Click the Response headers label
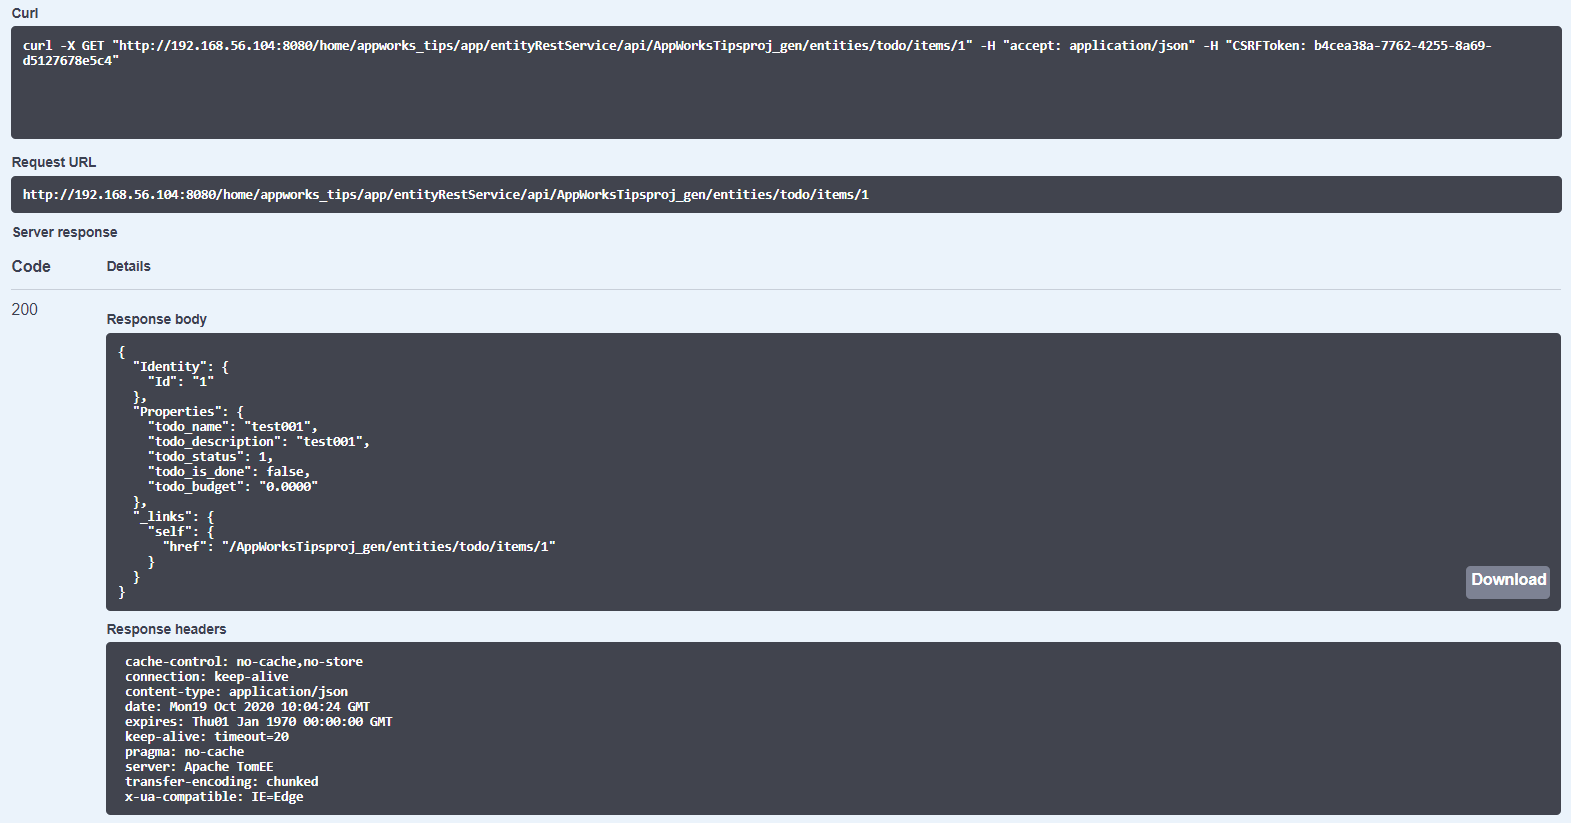Viewport: 1571px width, 823px height. coord(167,629)
